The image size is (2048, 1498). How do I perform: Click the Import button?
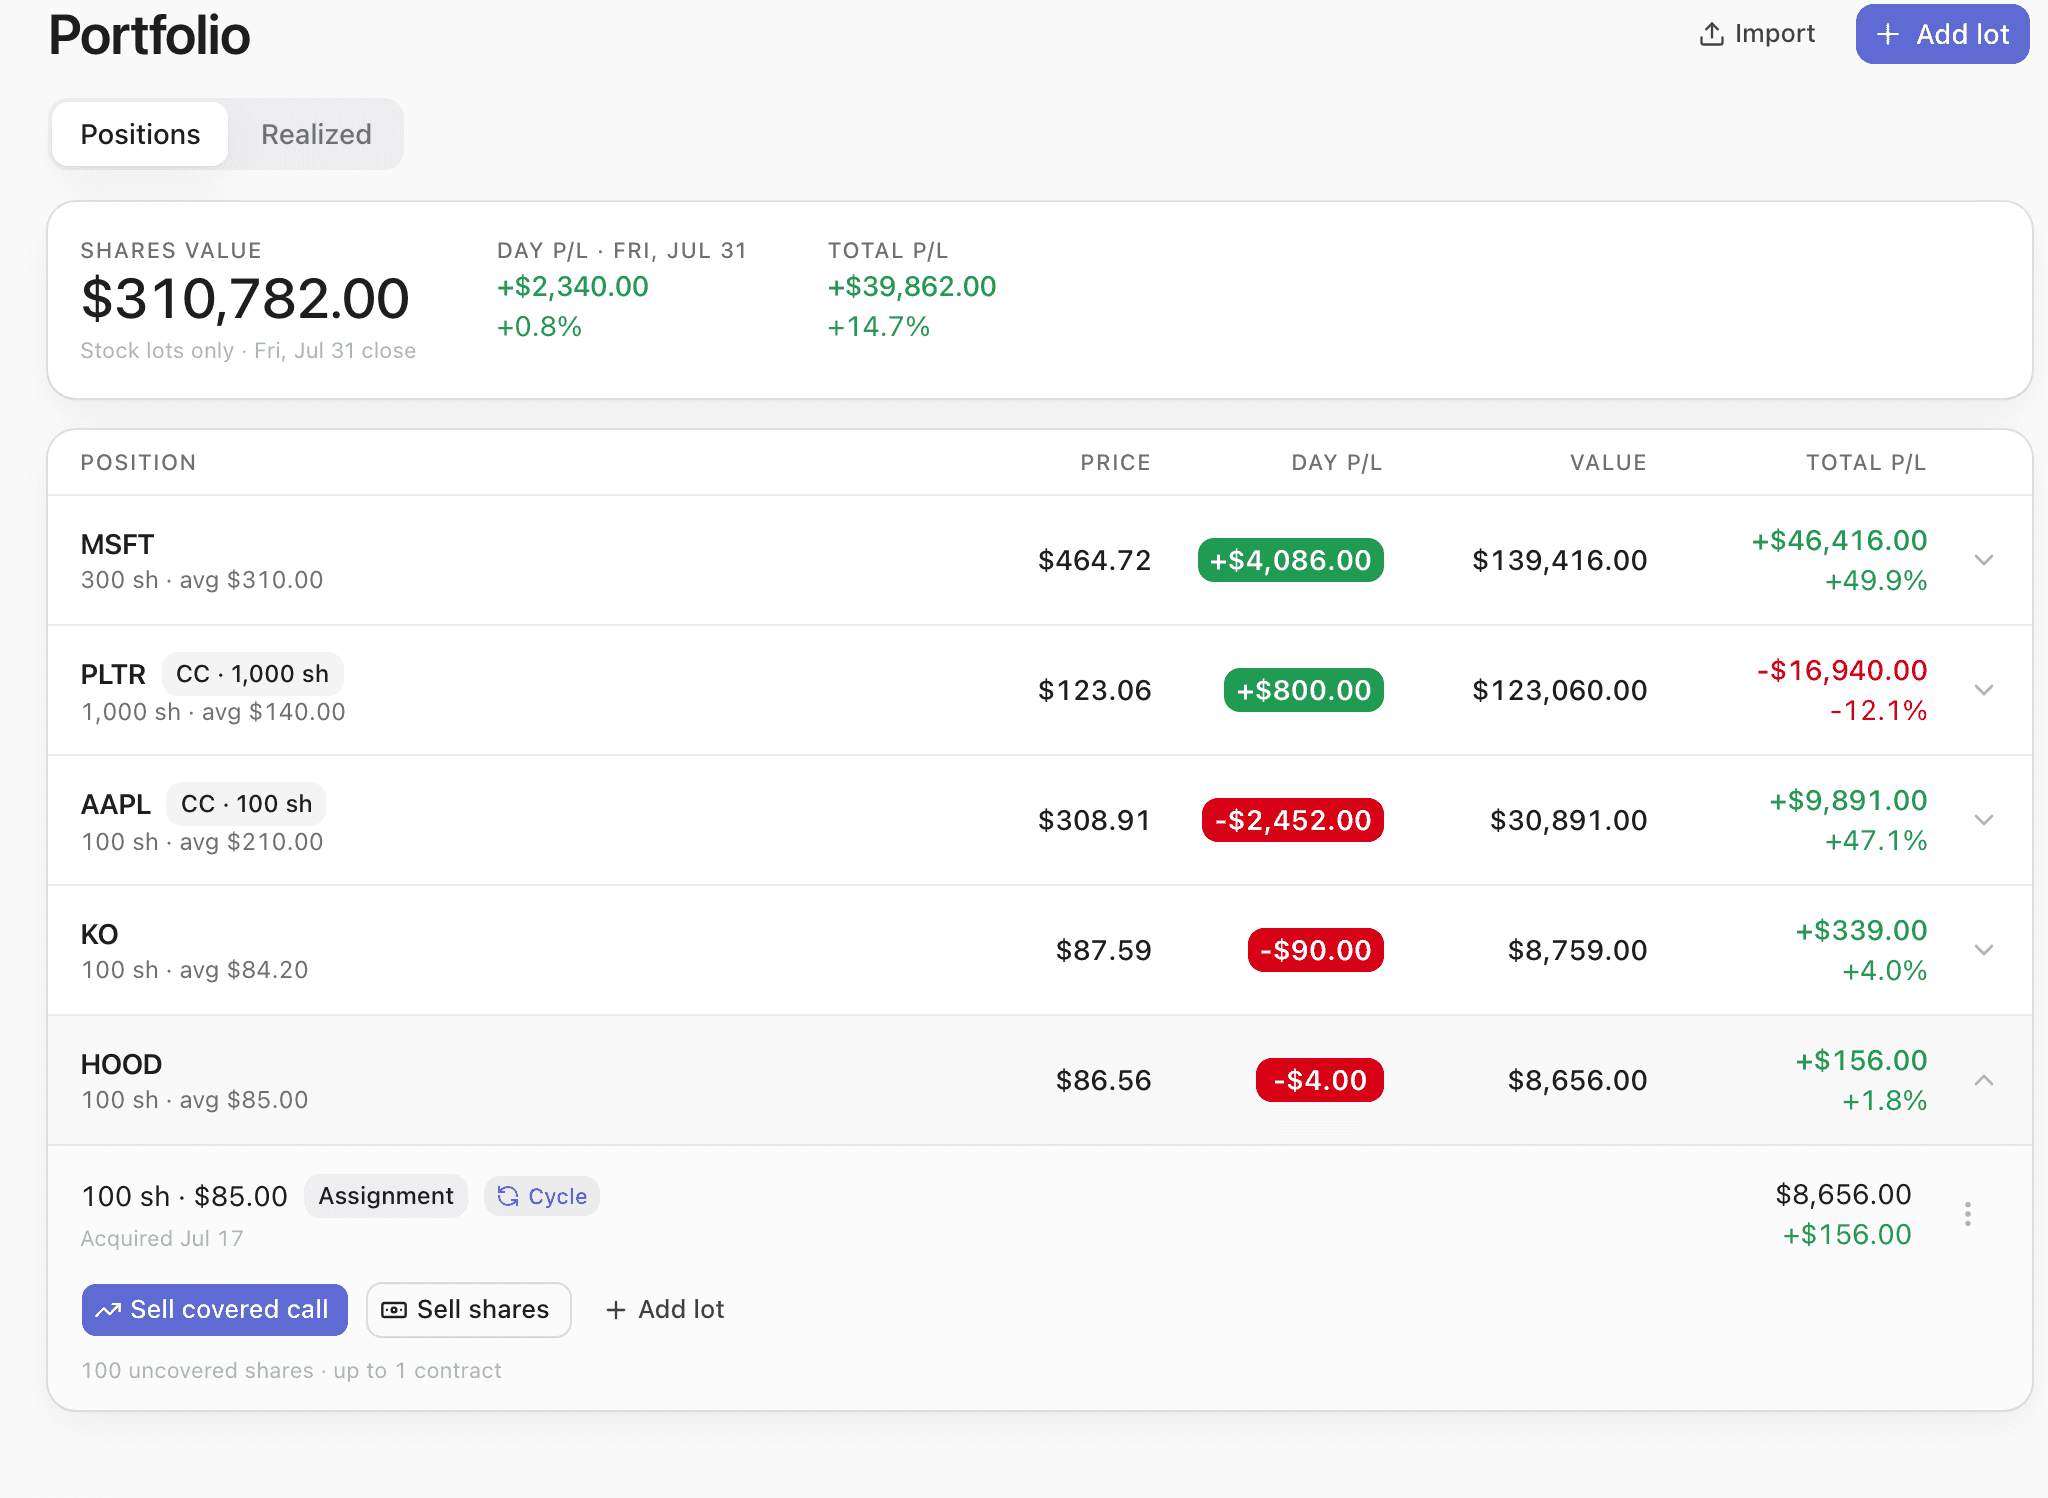(1757, 34)
